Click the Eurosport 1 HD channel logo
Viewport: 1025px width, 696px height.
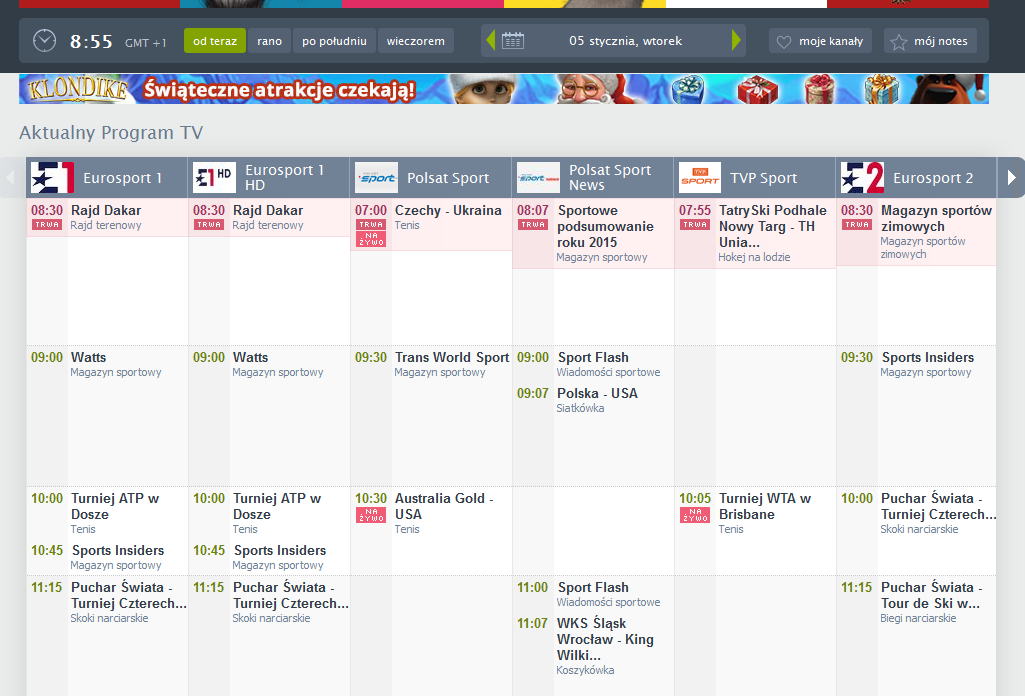(x=214, y=178)
